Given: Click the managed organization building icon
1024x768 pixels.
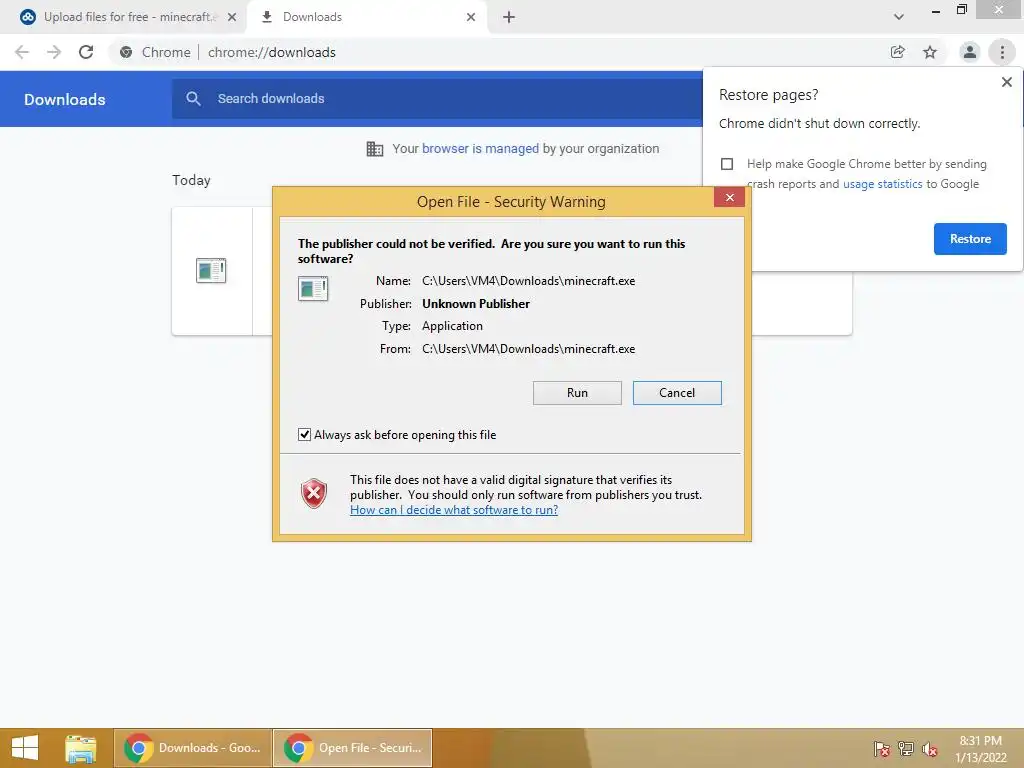Looking at the screenshot, I should click(x=375, y=149).
